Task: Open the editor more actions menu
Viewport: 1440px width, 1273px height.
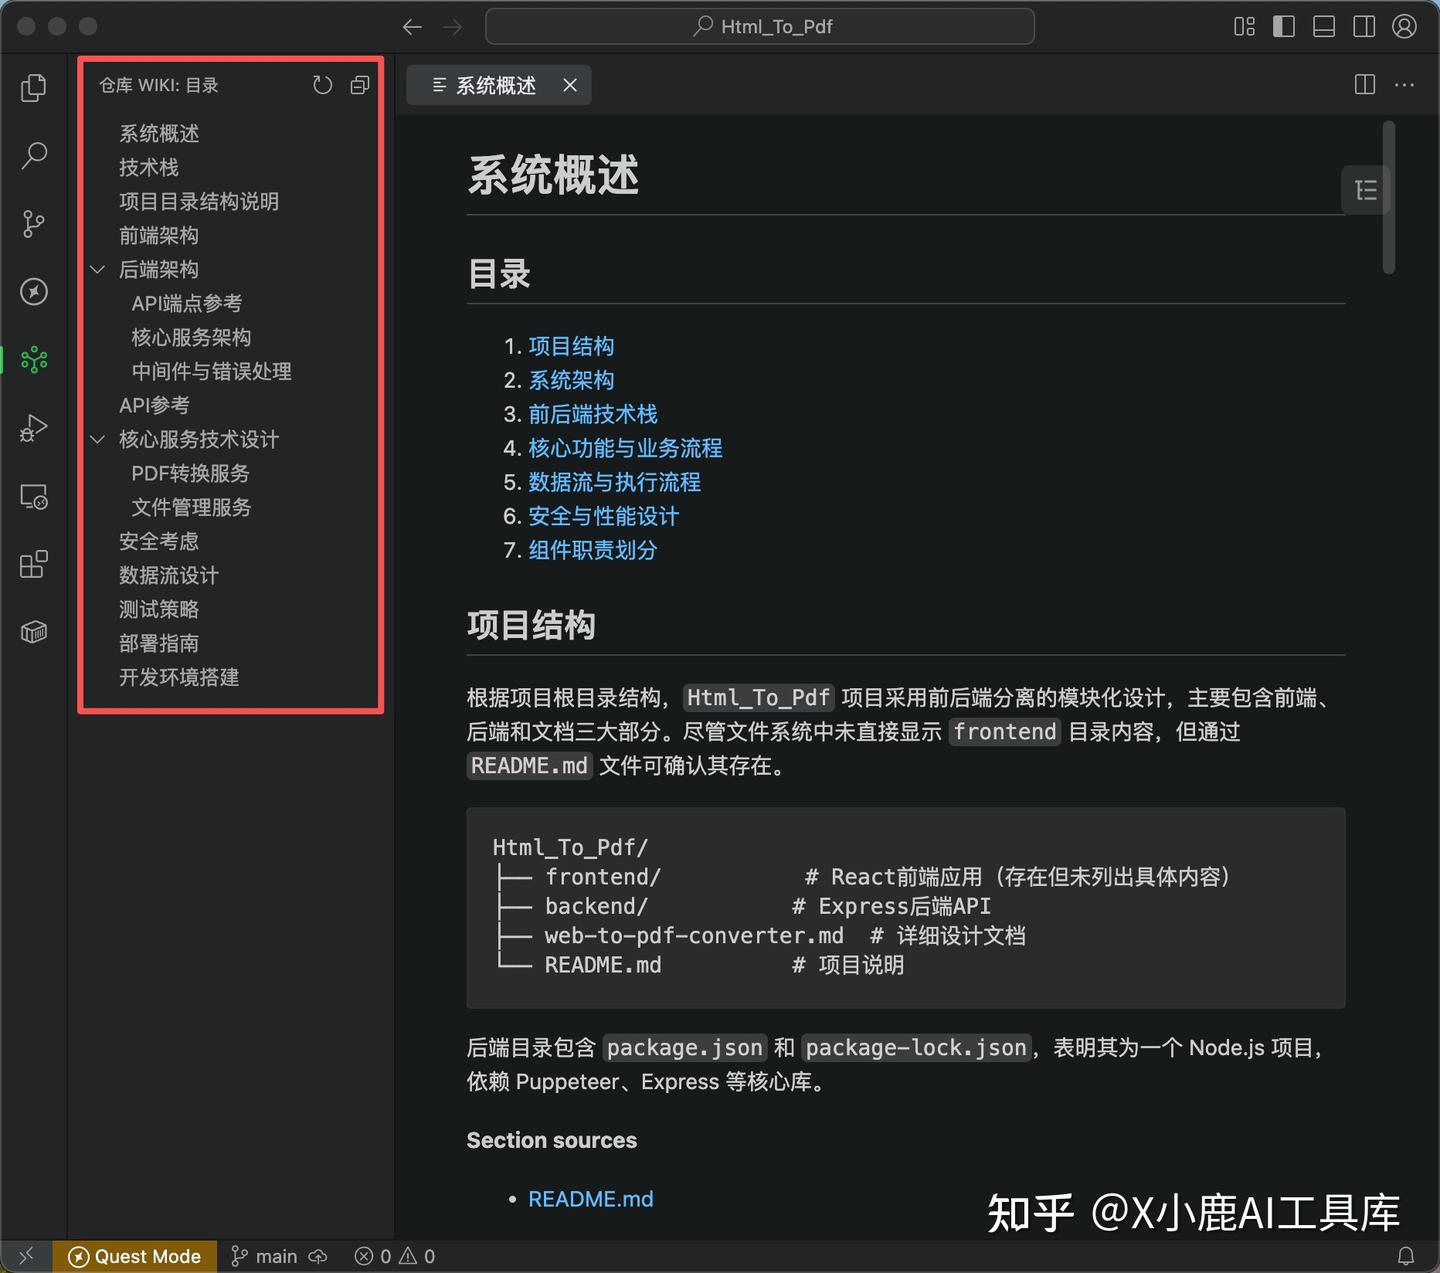Action: [x=1405, y=85]
